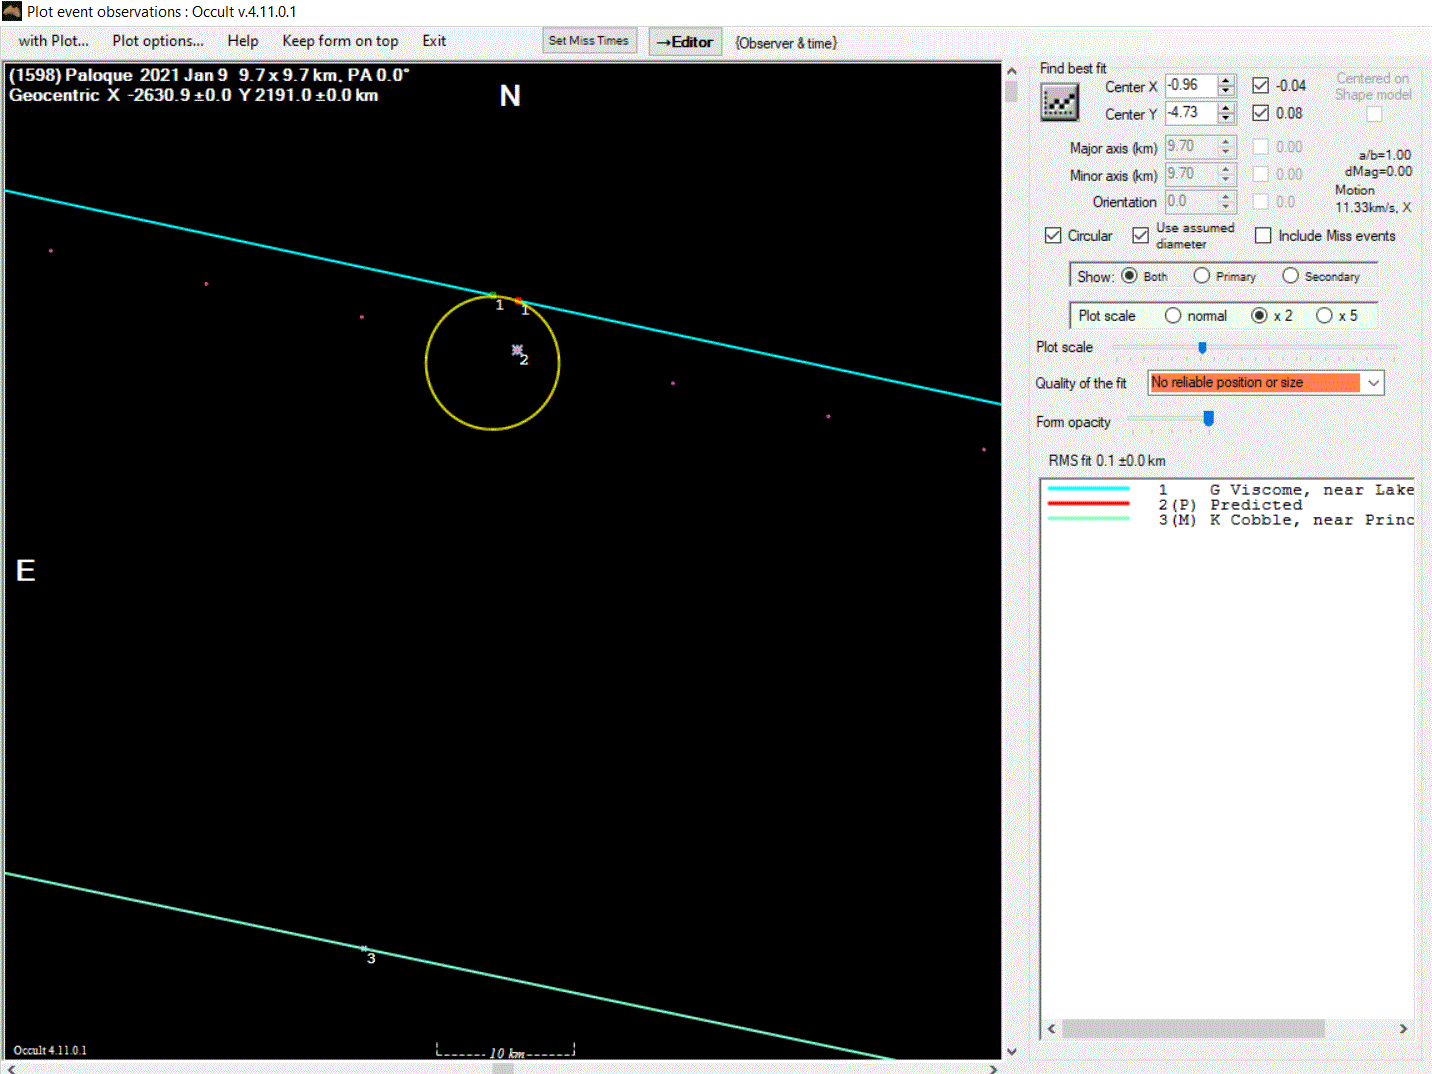The height and width of the screenshot is (1074, 1432).
Task: Toggle the Circular checkbox
Action: point(1053,236)
